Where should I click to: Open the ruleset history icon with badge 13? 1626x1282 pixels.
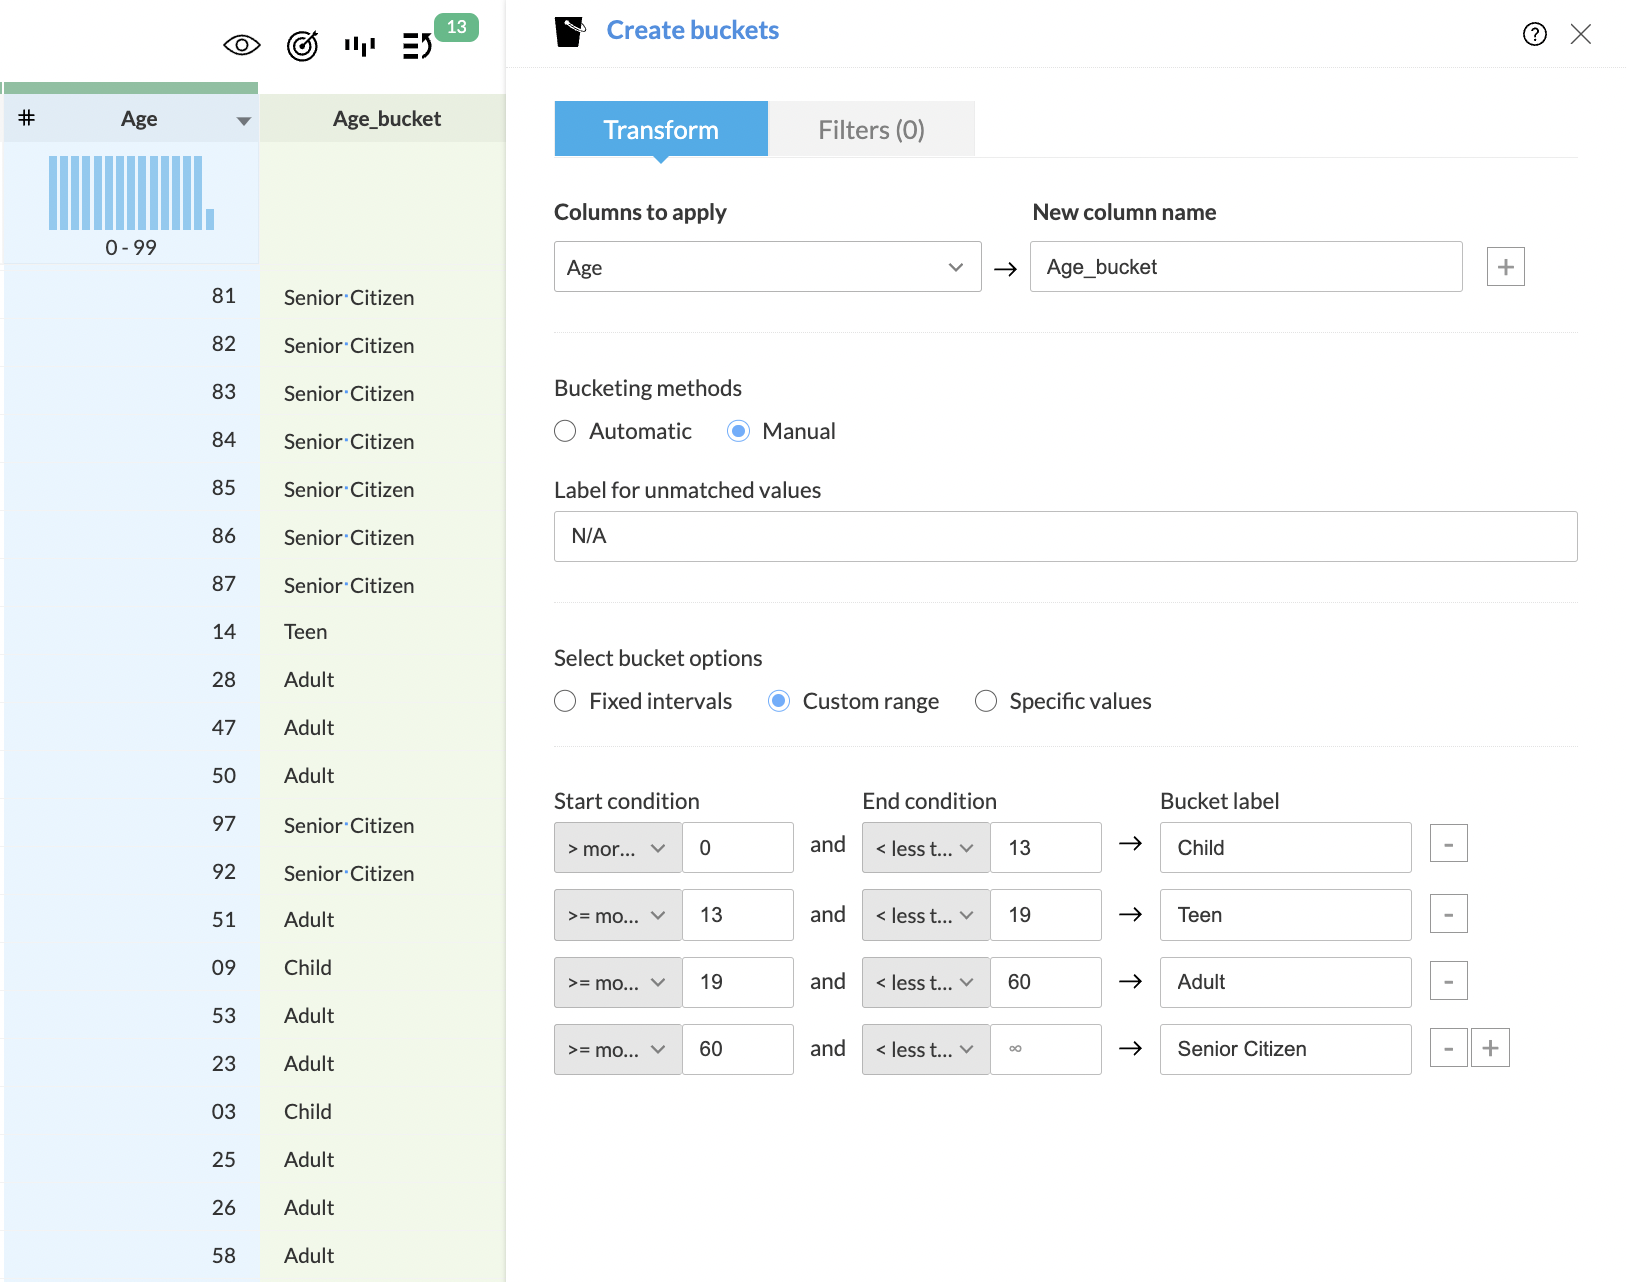(x=418, y=45)
